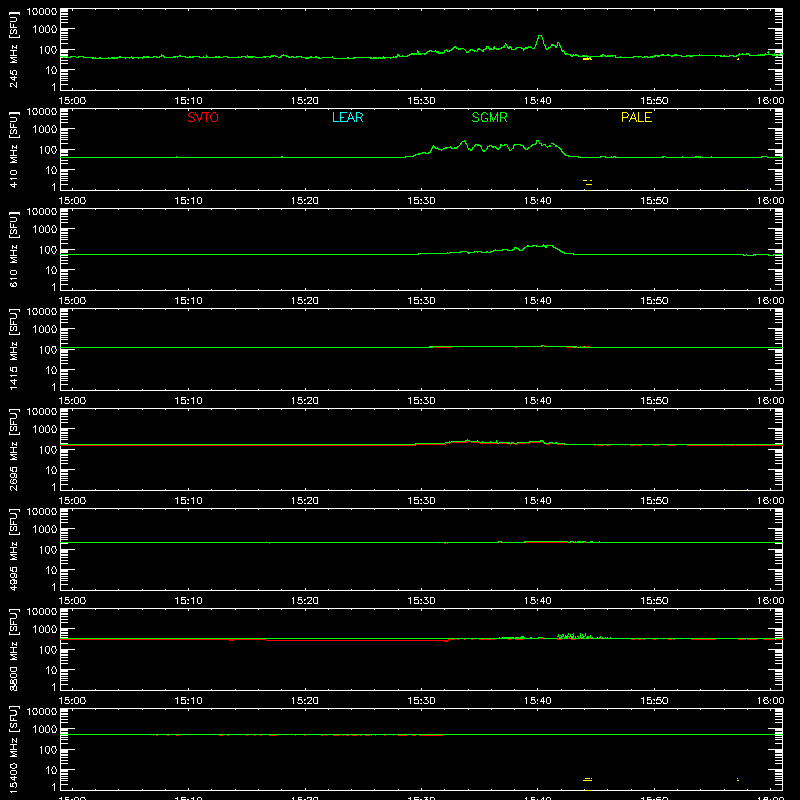Click the 8800 MHz noisy burst after 15:40
800x800 pixels.
pyautogui.click(x=576, y=636)
